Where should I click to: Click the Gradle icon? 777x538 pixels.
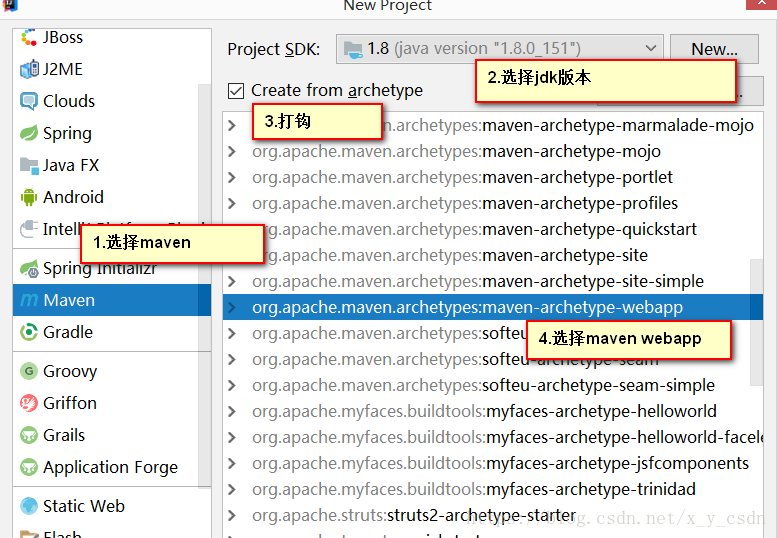coord(29,332)
